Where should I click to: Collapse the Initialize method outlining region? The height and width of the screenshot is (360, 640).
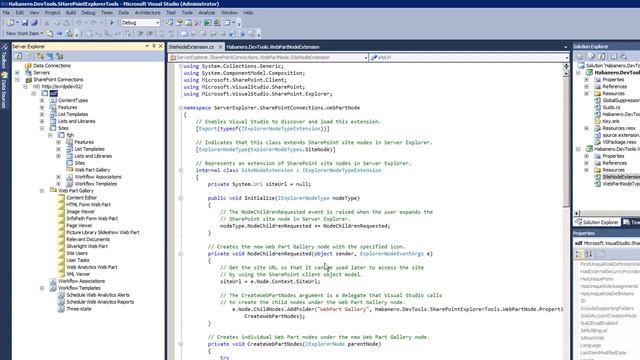[180, 198]
